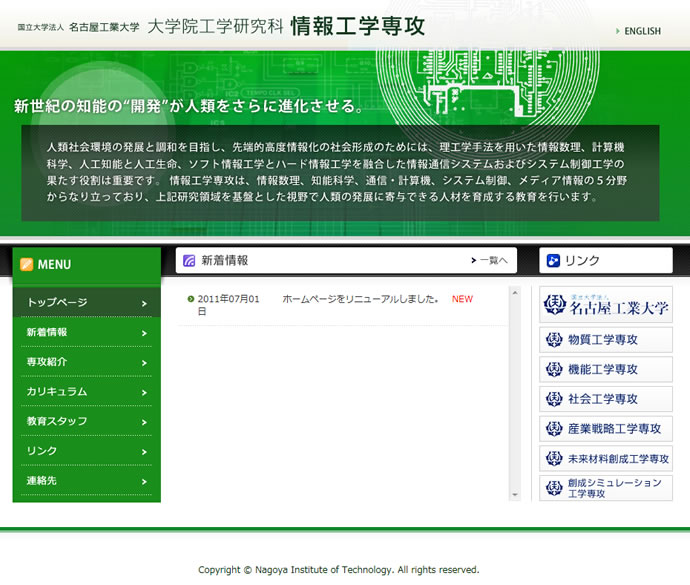Open カリキュラム menu item
Viewport: 690px width, 585px height.
point(87,392)
